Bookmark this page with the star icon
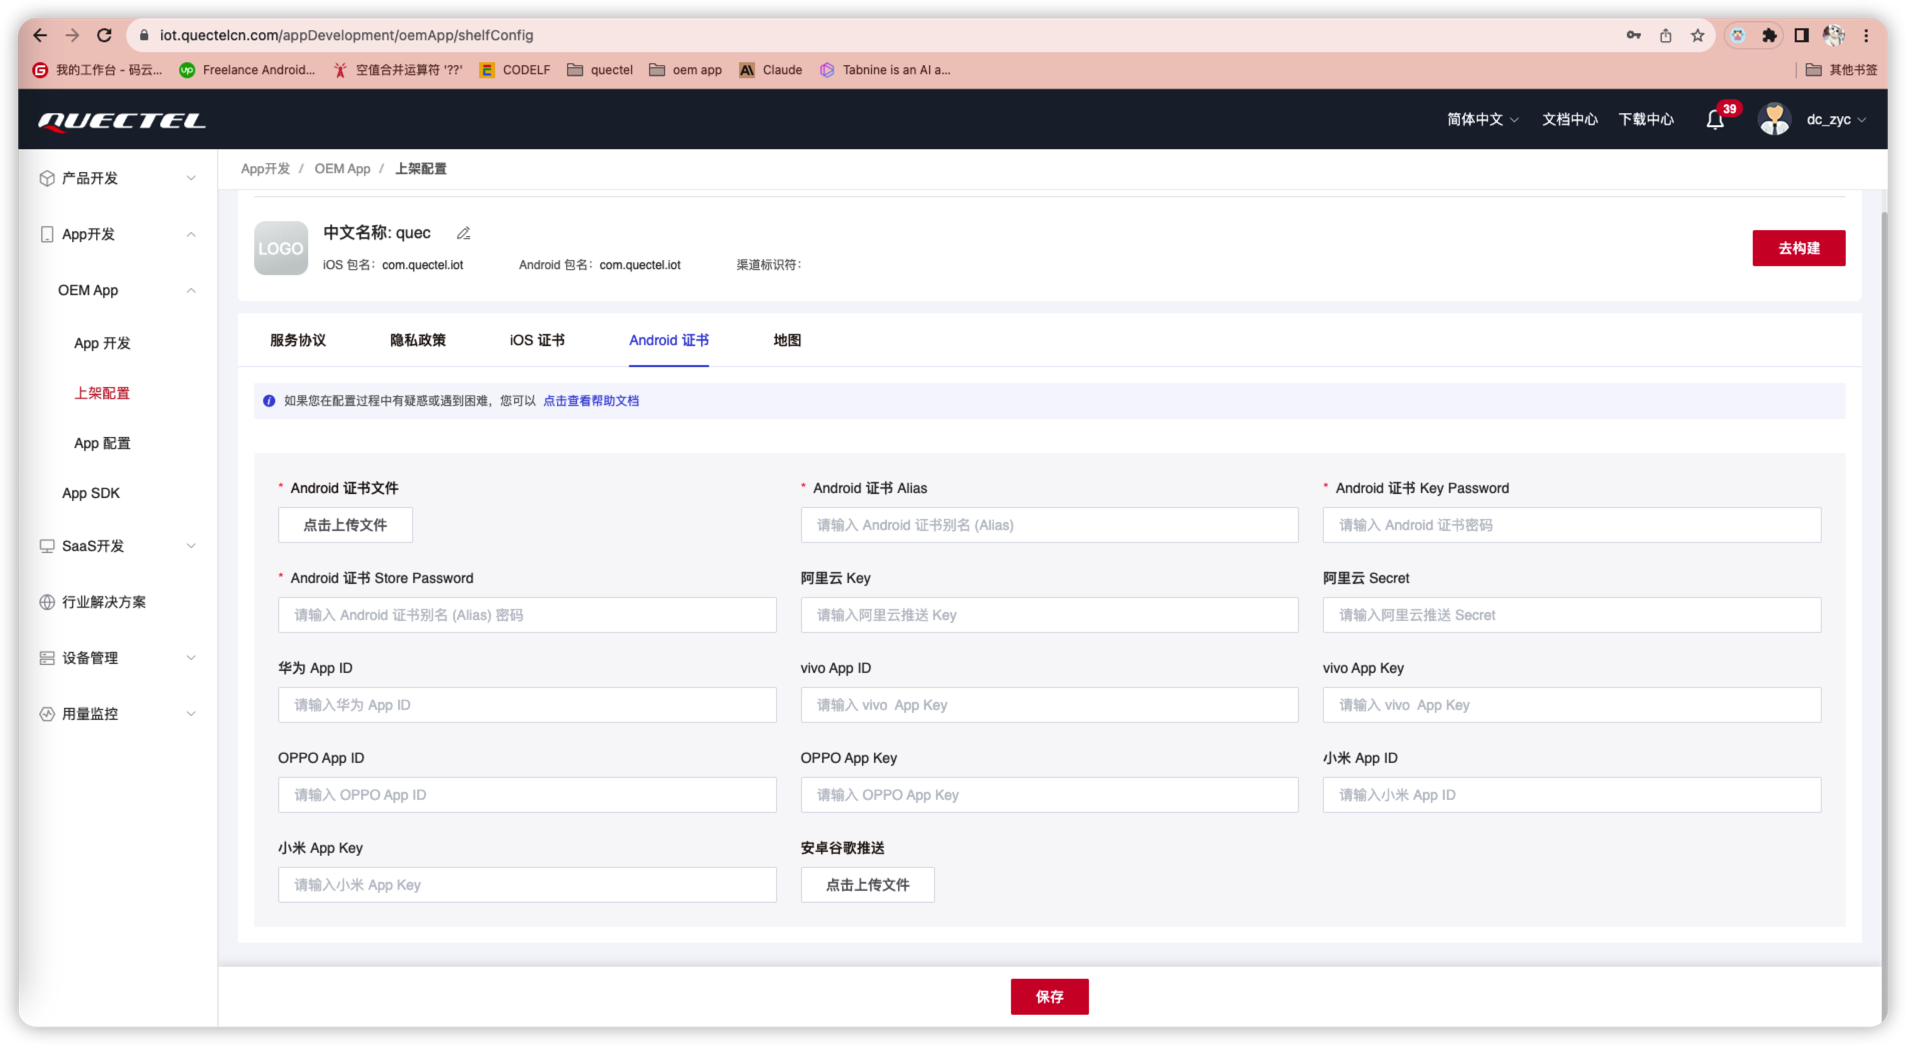1906x1045 pixels. pos(1697,35)
